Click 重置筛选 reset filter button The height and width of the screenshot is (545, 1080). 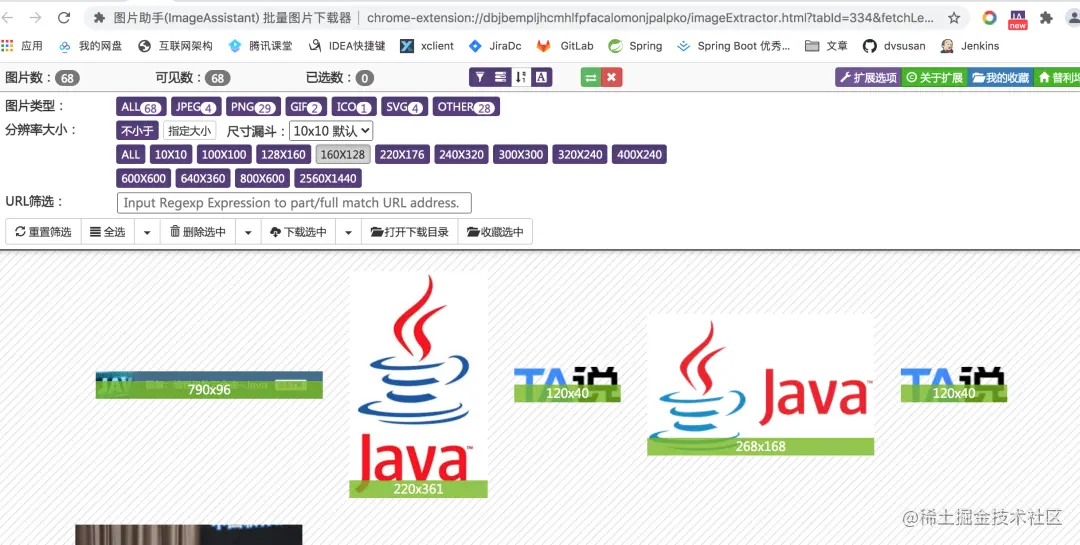pos(43,232)
